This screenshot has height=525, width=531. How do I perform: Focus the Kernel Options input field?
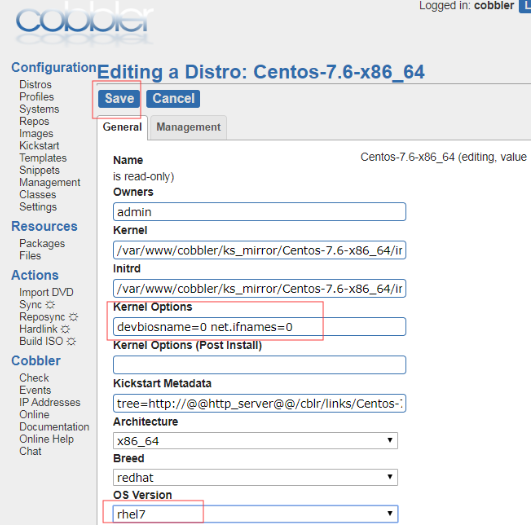click(x=259, y=327)
